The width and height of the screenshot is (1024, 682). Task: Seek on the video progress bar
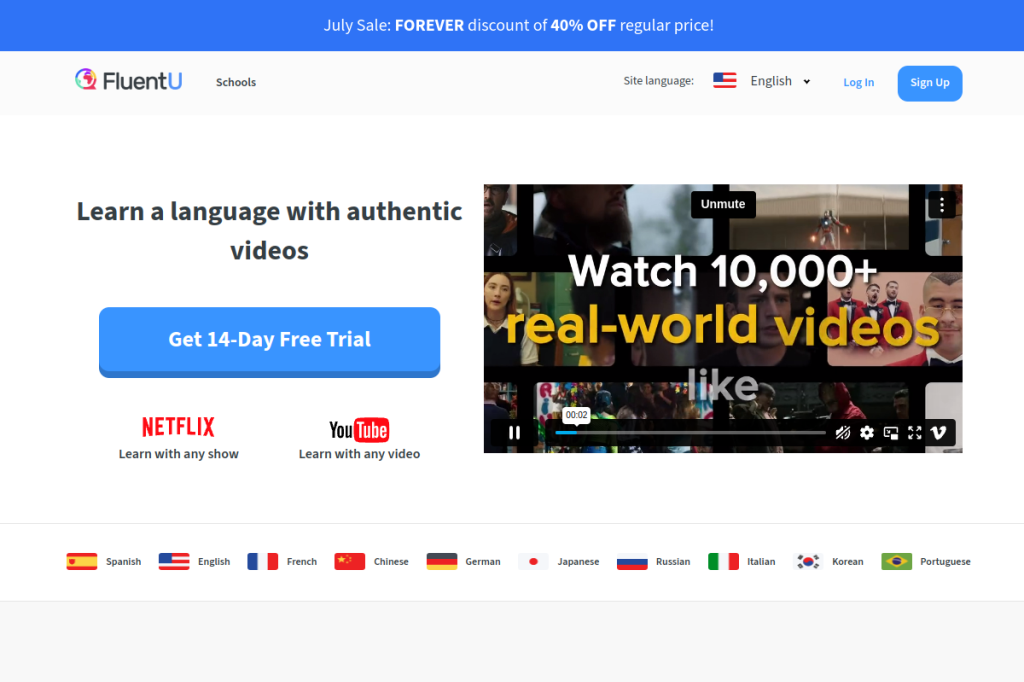click(x=690, y=432)
